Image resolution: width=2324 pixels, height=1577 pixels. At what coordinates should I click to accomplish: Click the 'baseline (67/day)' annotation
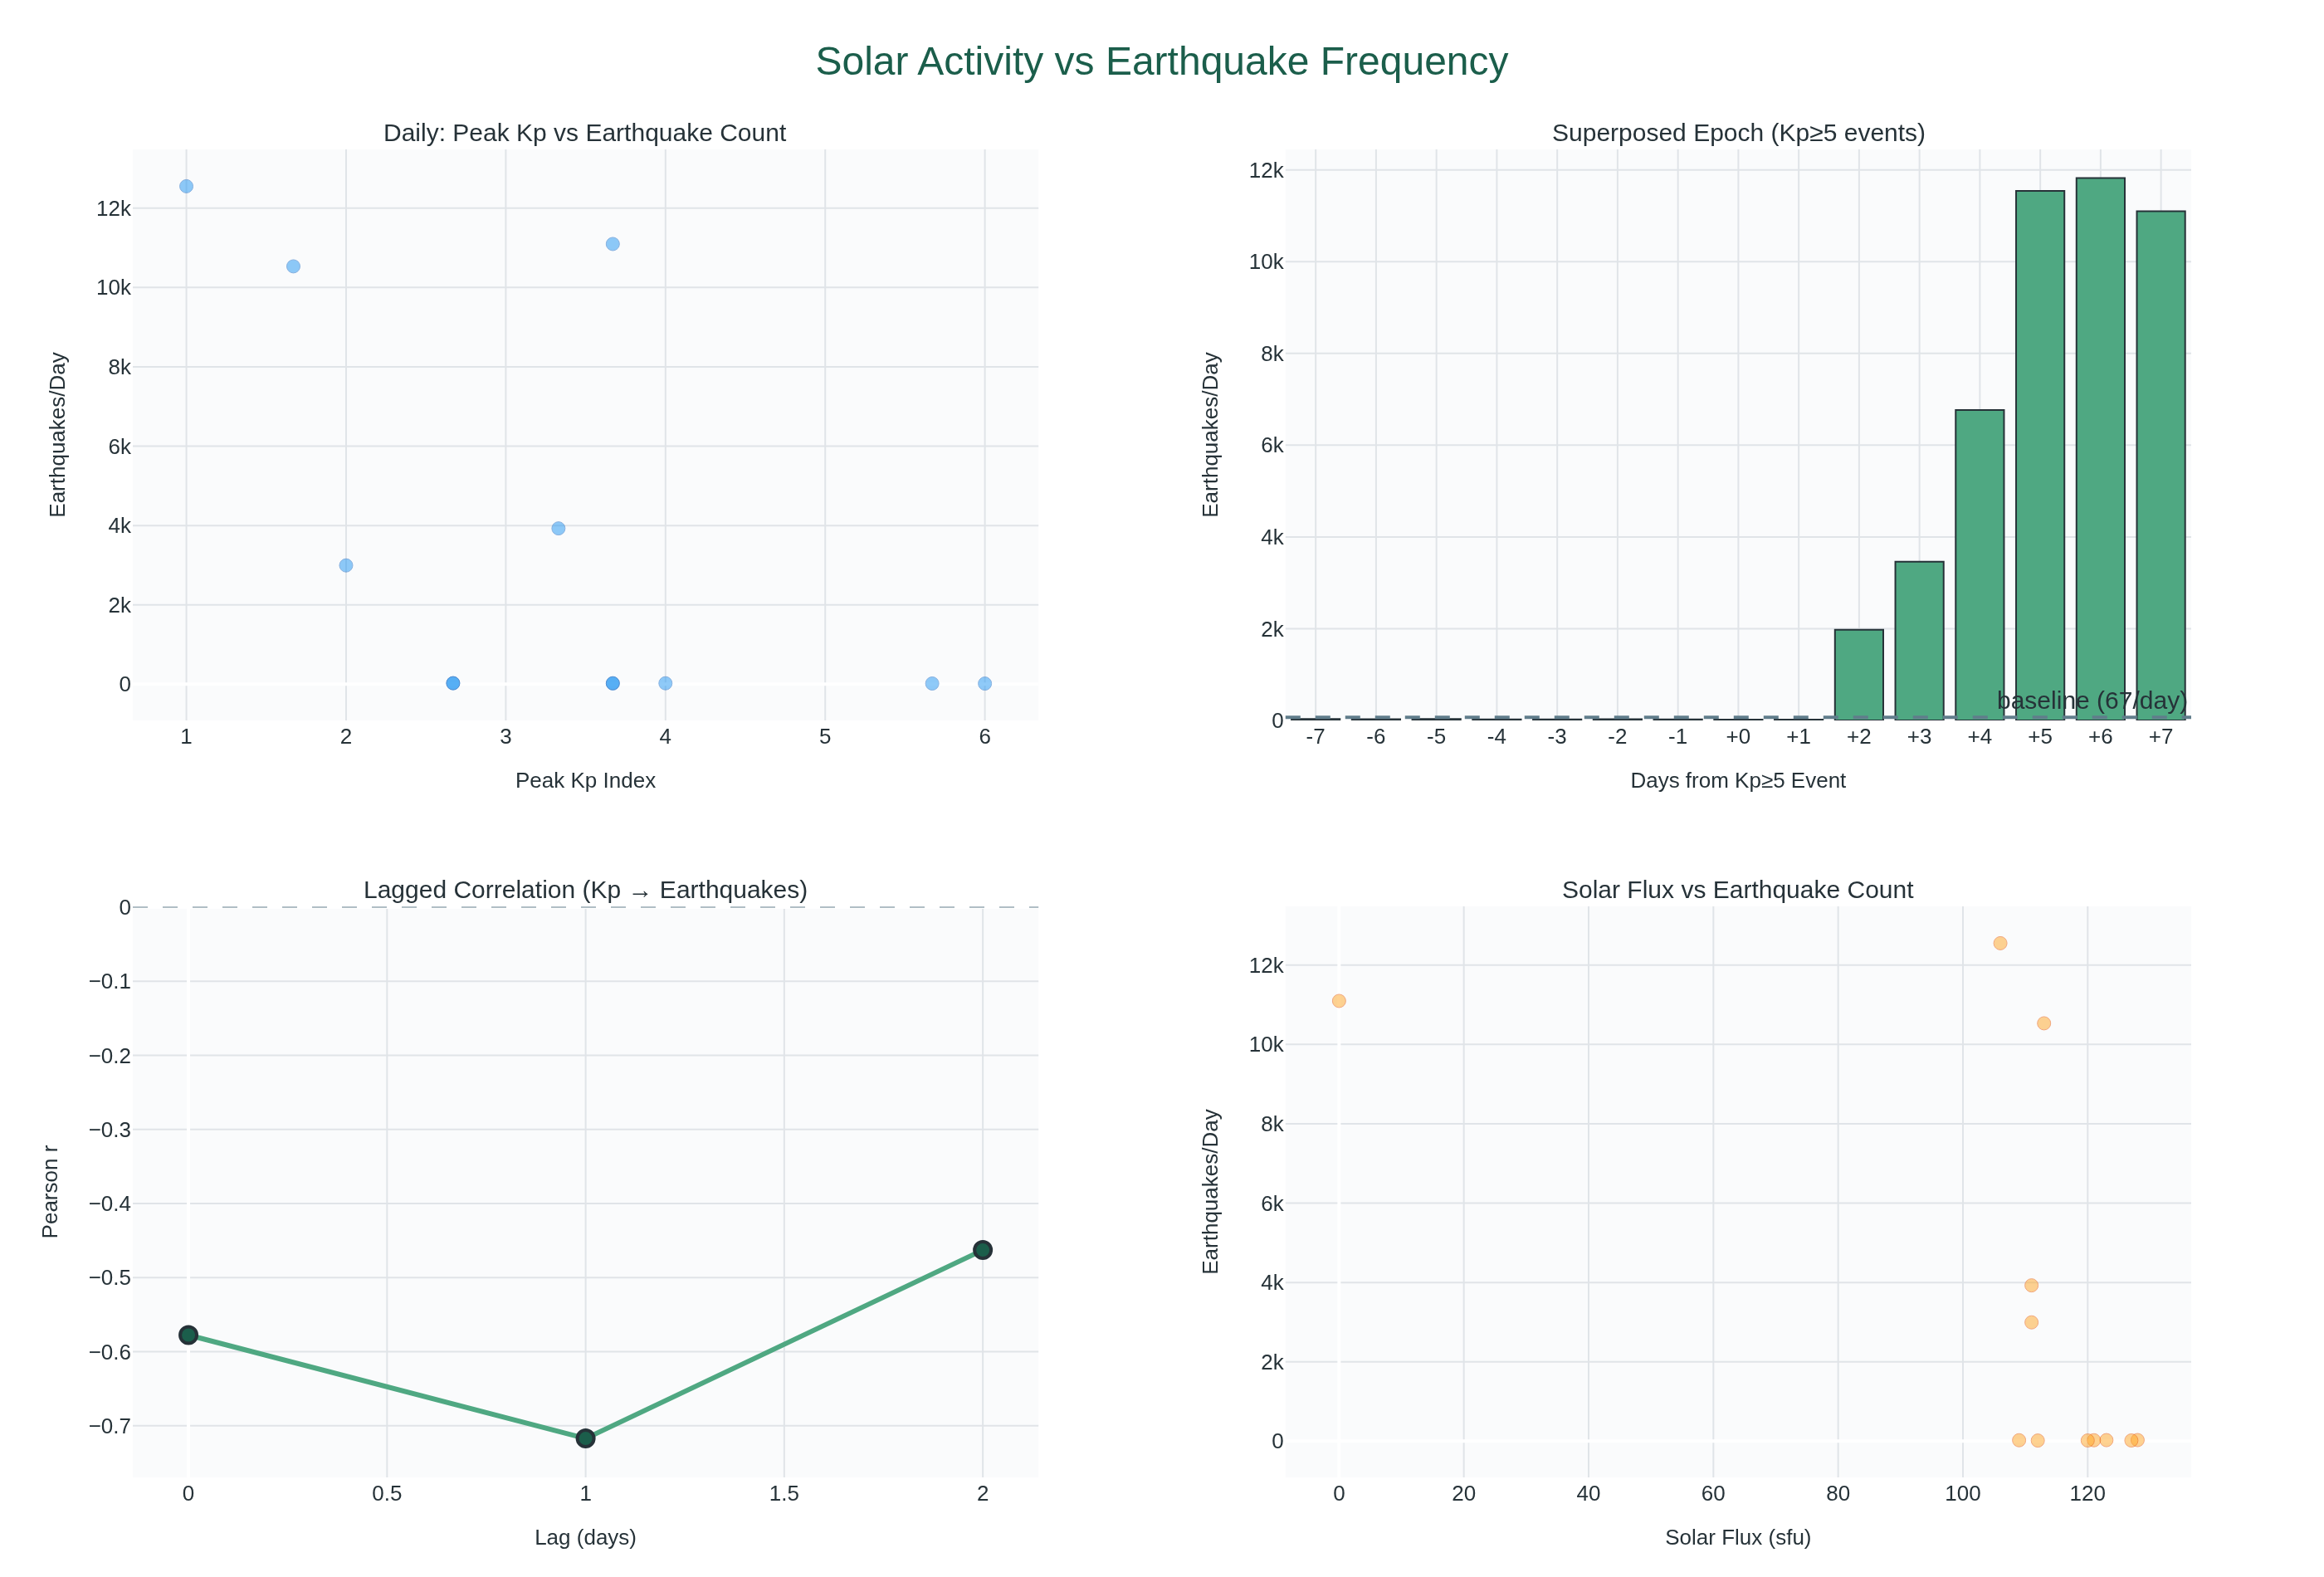[2092, 701]
